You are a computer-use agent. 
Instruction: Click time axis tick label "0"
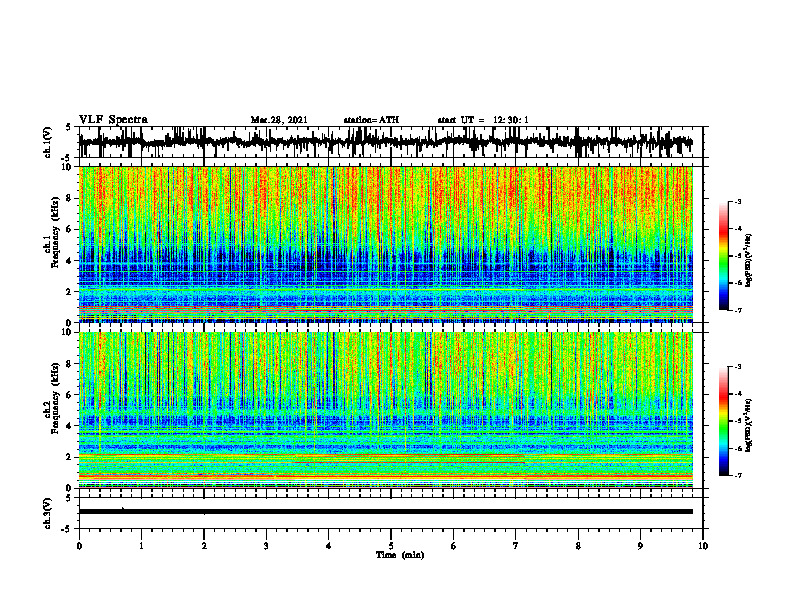pos(79,546)
